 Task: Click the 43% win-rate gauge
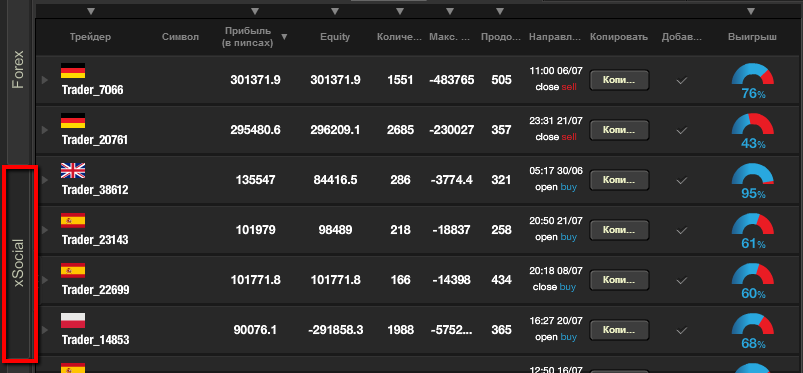tap(752, 131)
